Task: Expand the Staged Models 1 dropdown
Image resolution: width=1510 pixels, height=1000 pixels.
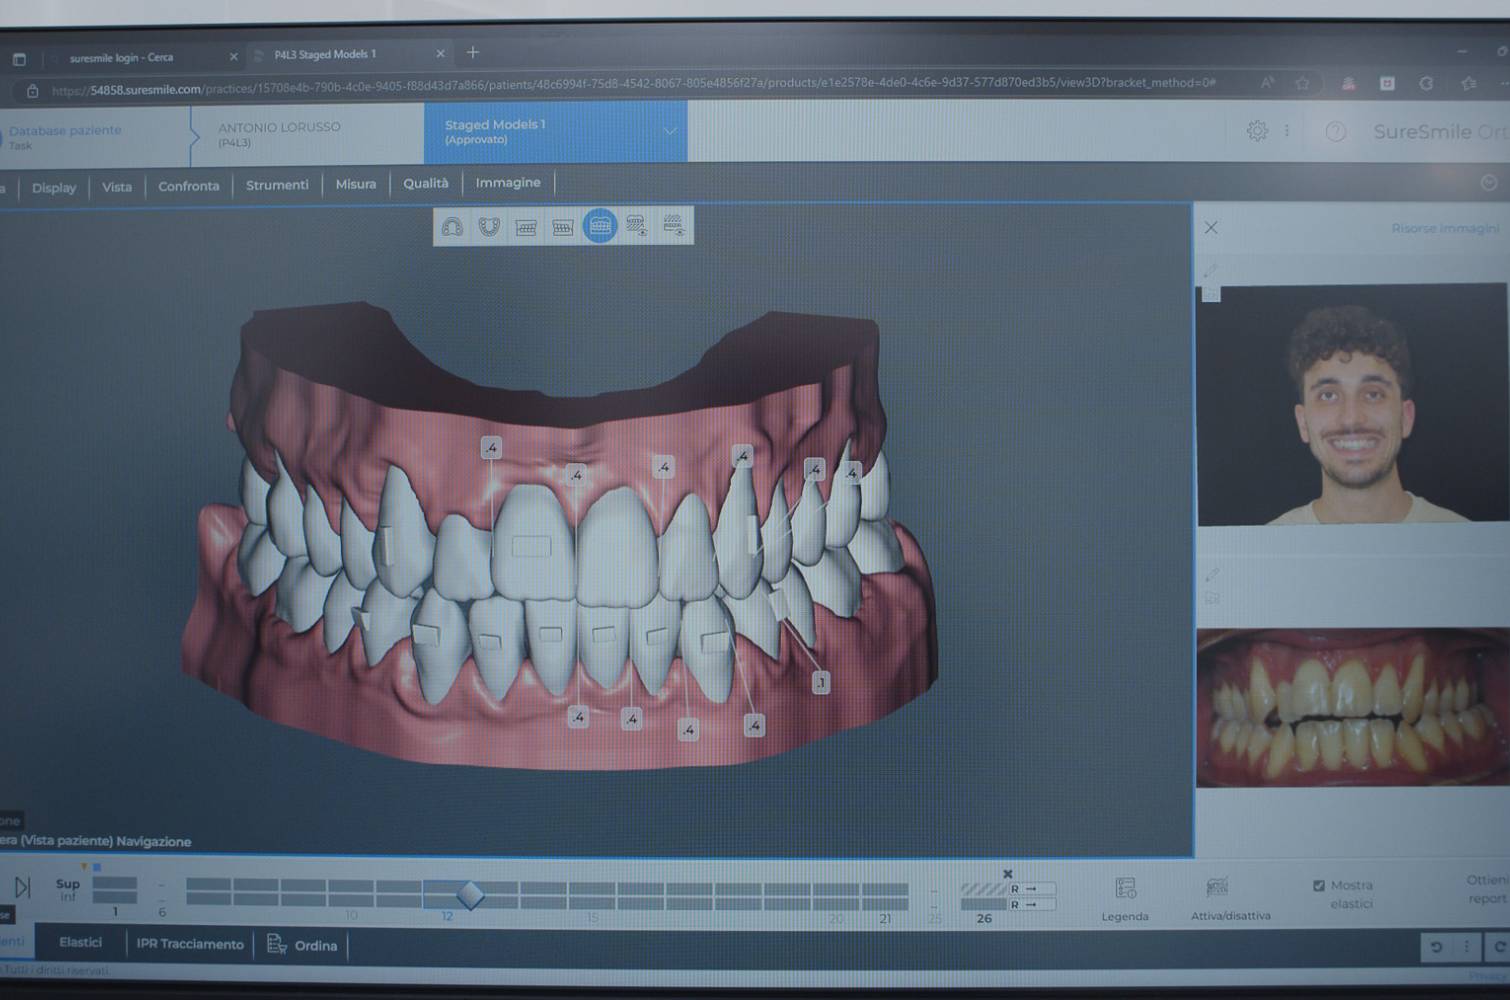Action: [670, 131]
